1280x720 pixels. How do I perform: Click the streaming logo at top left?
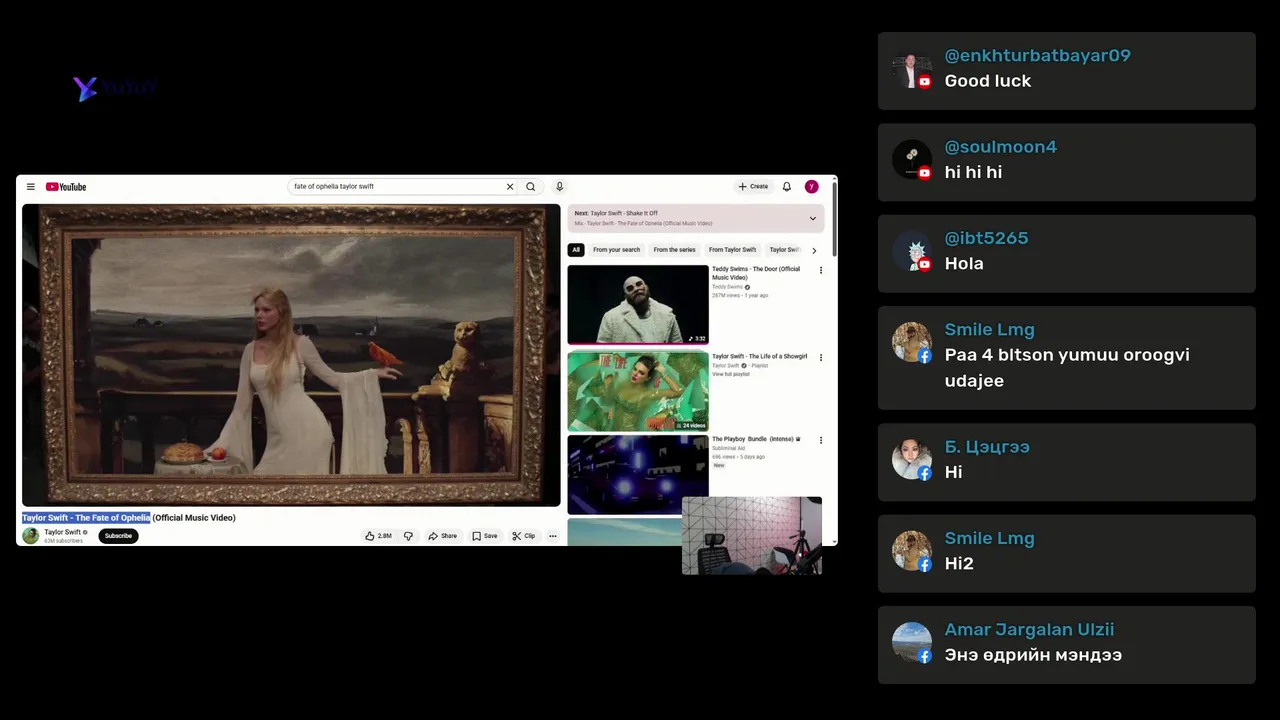tap(115, 88)
